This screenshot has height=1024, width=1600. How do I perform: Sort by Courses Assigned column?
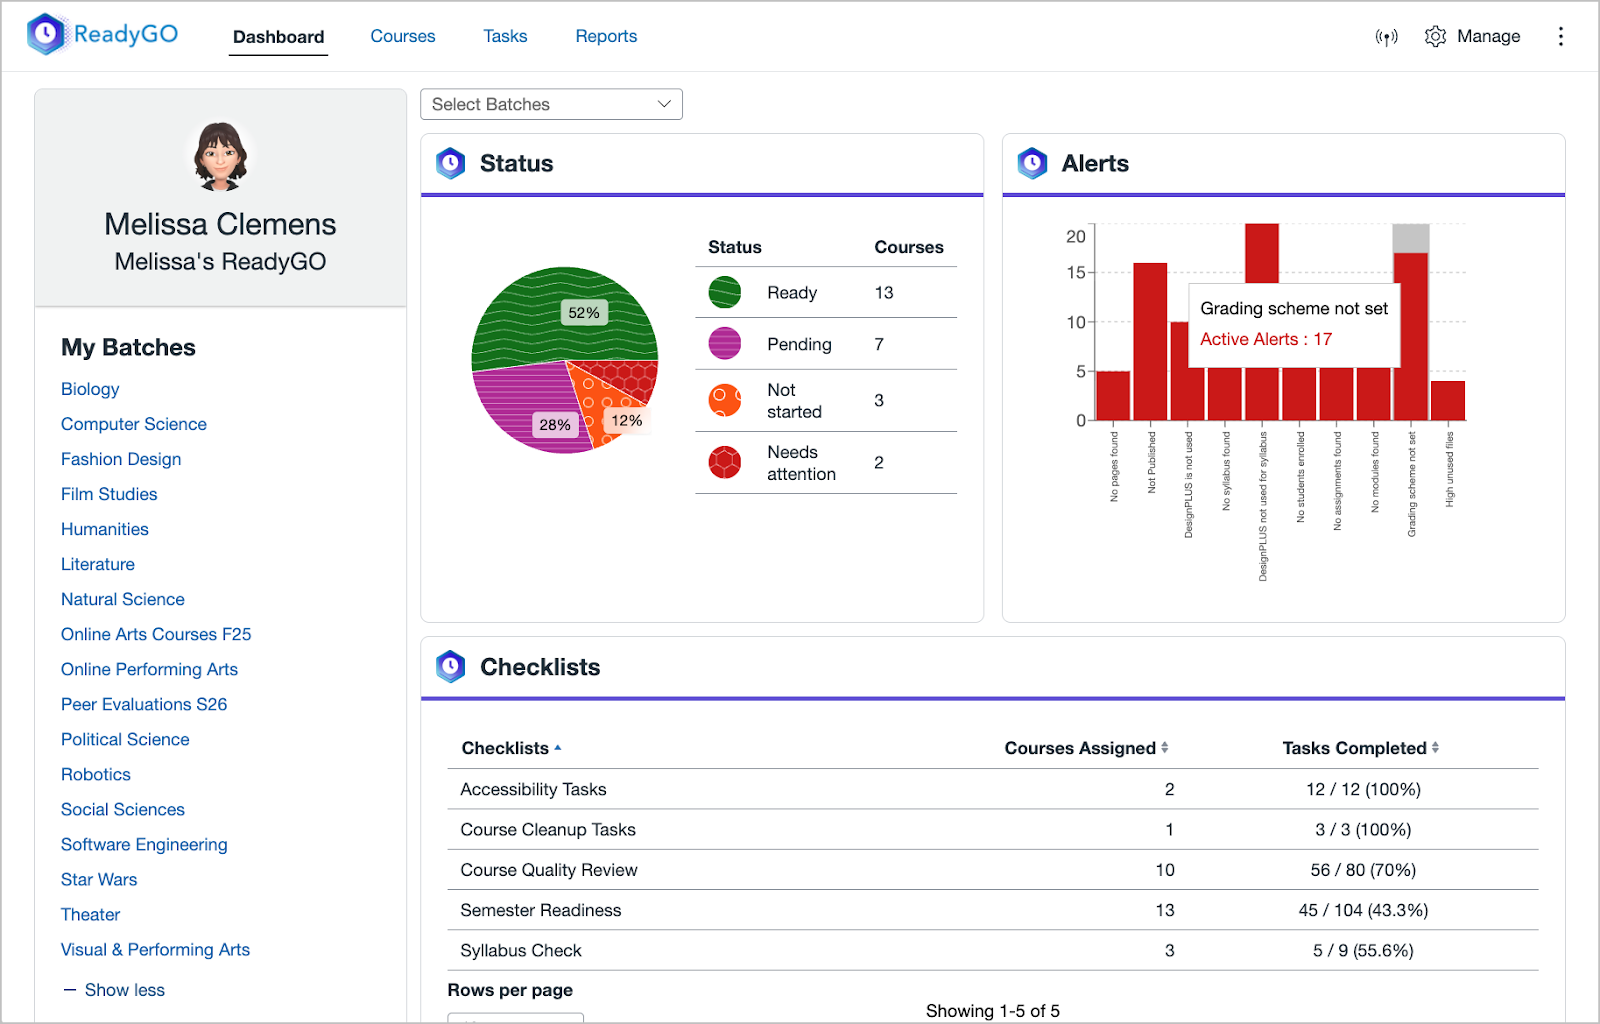1086,748
